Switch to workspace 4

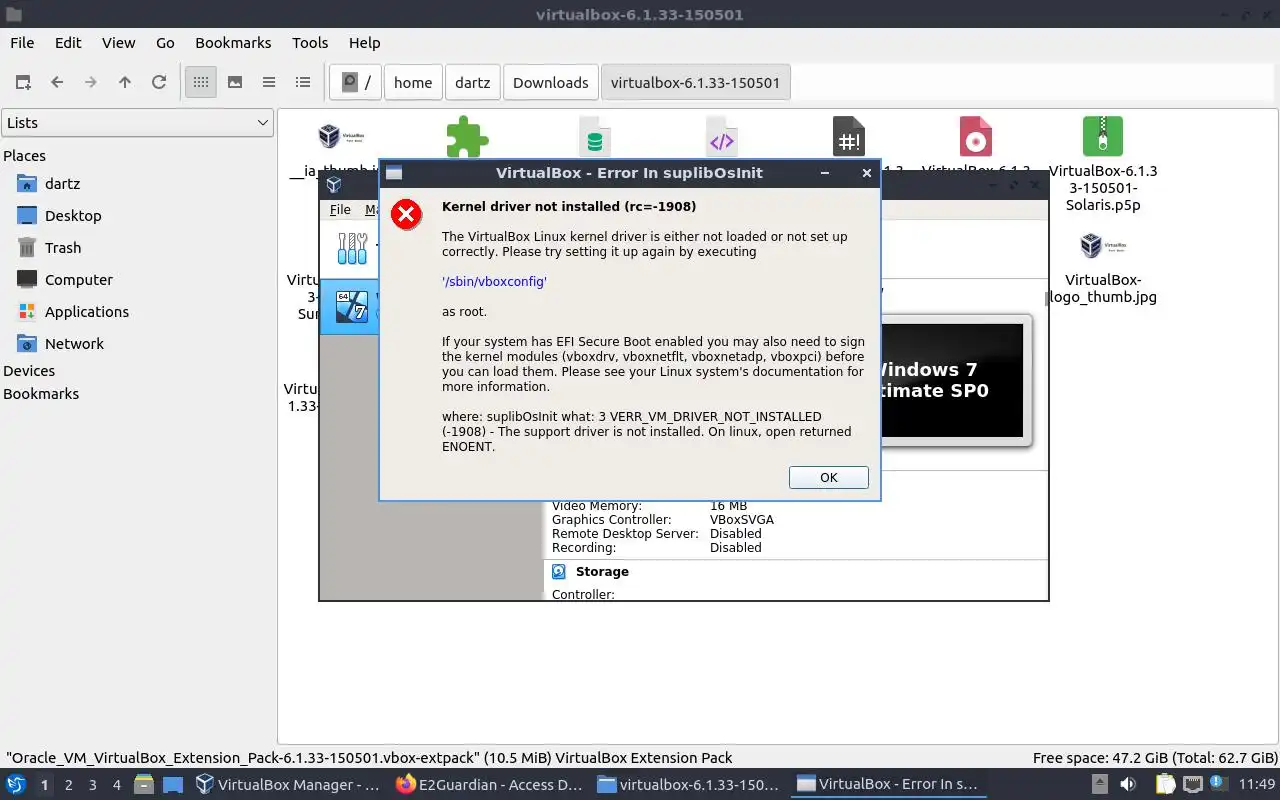click(117, 785)
